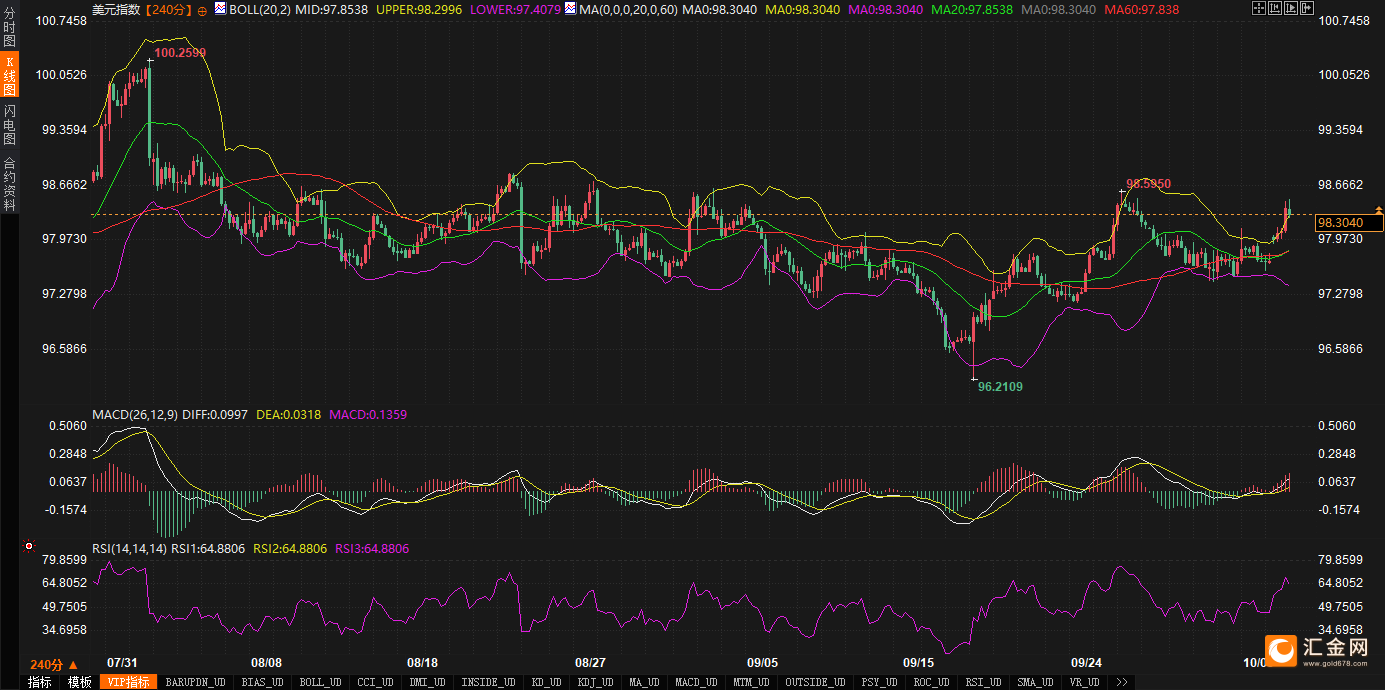Click the 96.2109 low price marker
The height and width of the screenshot is (690, 1385).
coord(1000,386)
